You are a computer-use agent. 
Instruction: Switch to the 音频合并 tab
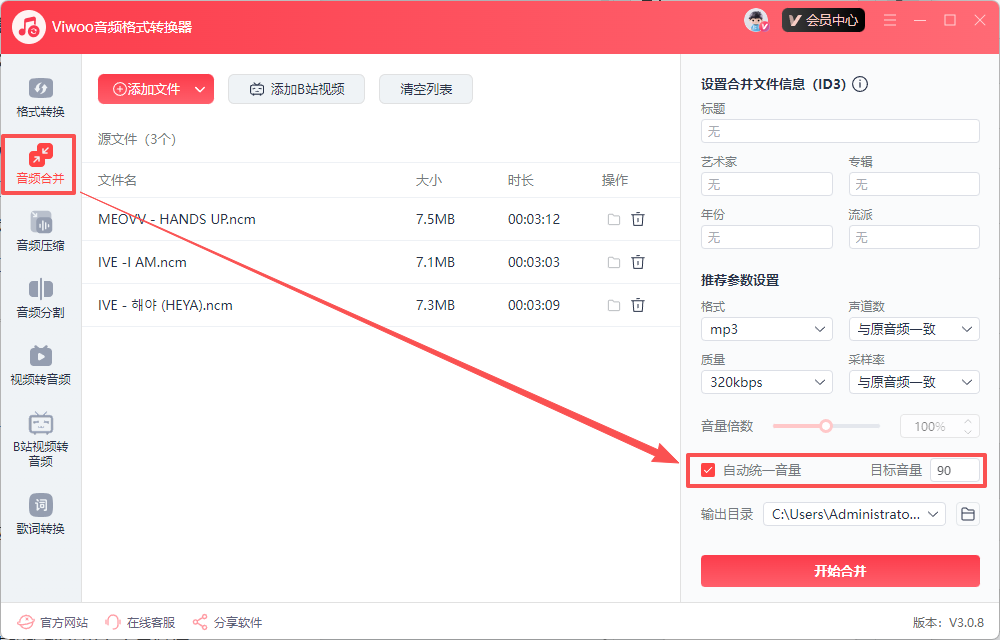tap(40, 165)
